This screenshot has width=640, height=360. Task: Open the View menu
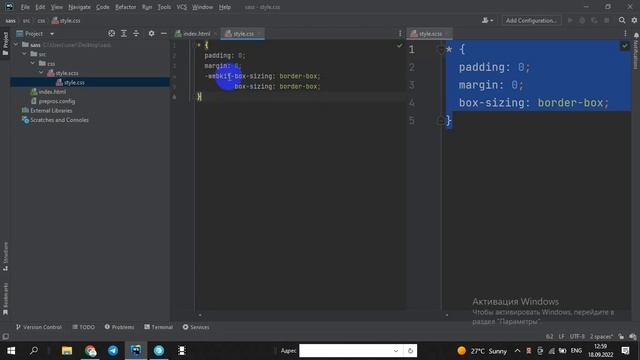(57, 7)
